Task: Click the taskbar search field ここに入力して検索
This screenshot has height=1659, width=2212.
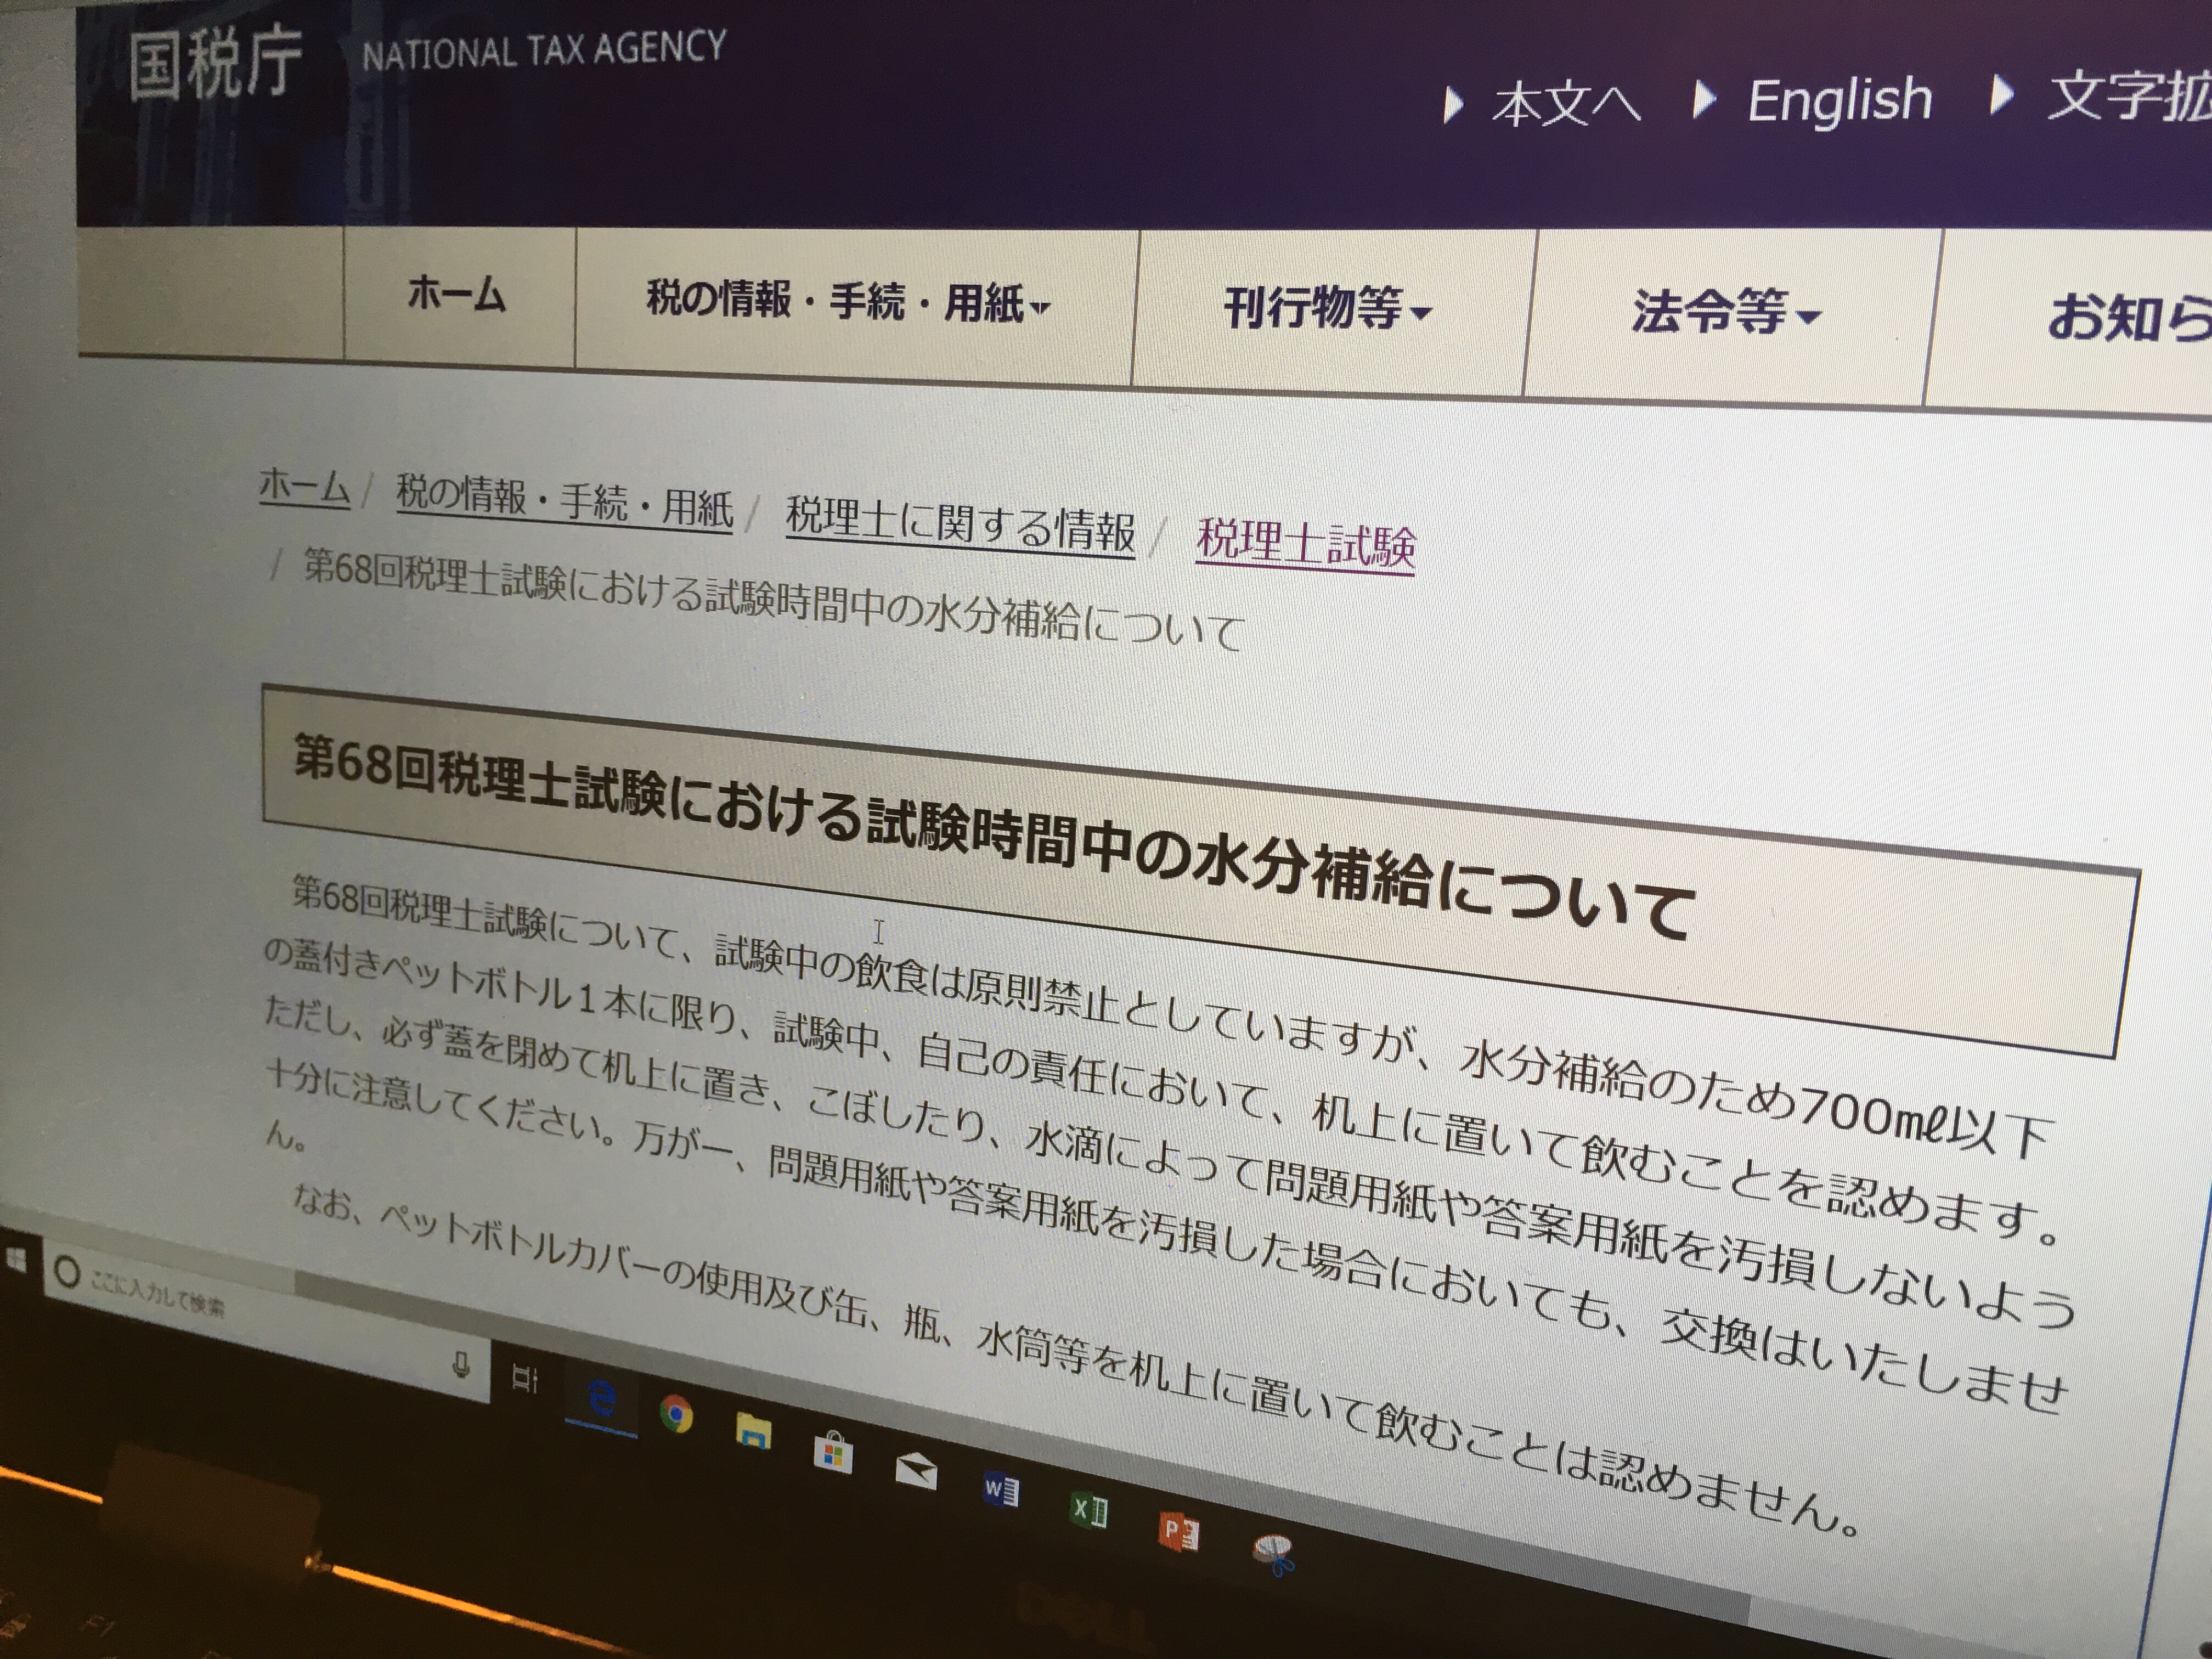Action: click(x=268, y=1319)
